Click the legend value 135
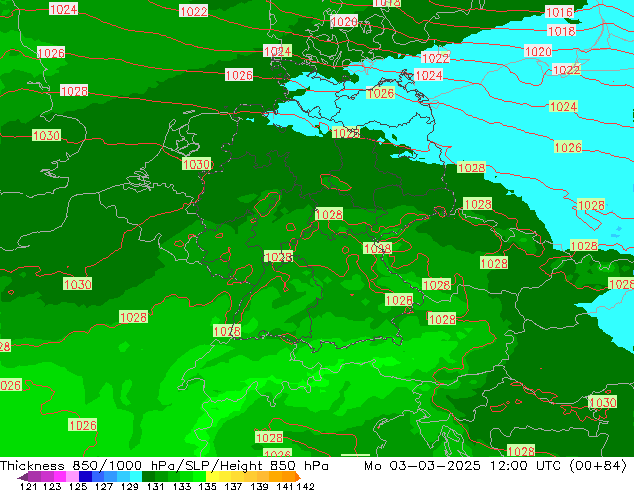Image resolution: width=634 pixels, height=490 pixels. (x=207, y=486)
